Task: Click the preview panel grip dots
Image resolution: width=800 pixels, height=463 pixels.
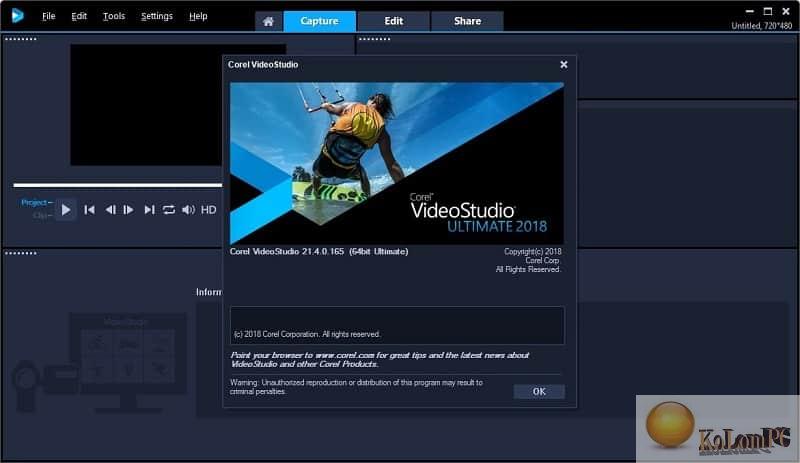Action: (20, 39)
